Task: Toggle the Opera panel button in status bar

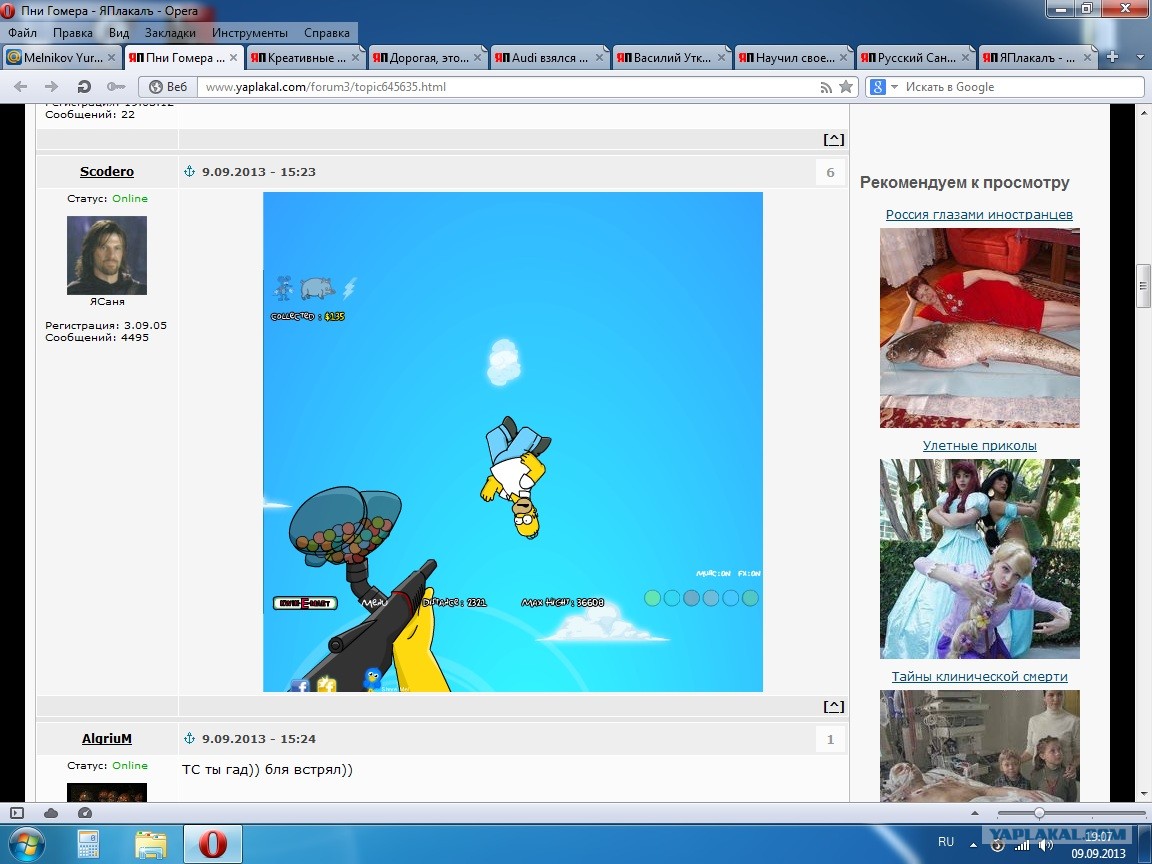Action: (x=17, y=813)
